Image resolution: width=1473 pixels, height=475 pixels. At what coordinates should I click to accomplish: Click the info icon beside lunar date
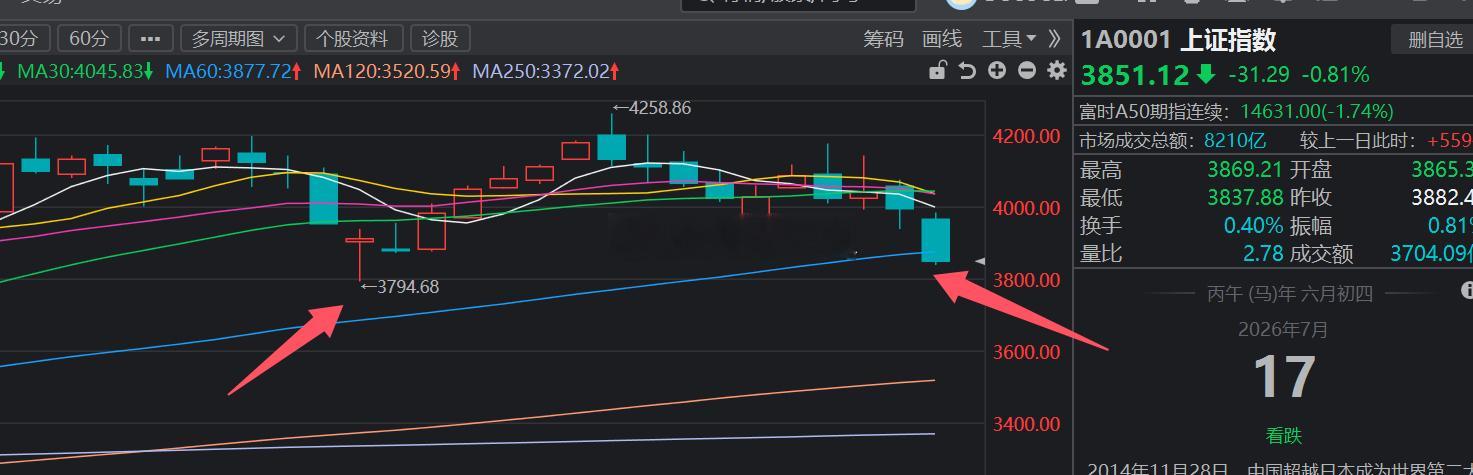1467,291
